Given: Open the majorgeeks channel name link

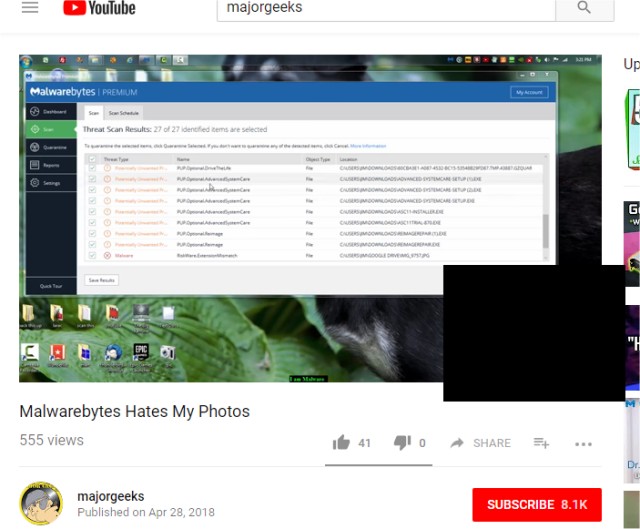Looking at the screenshot, I should [x=111, y=496].
